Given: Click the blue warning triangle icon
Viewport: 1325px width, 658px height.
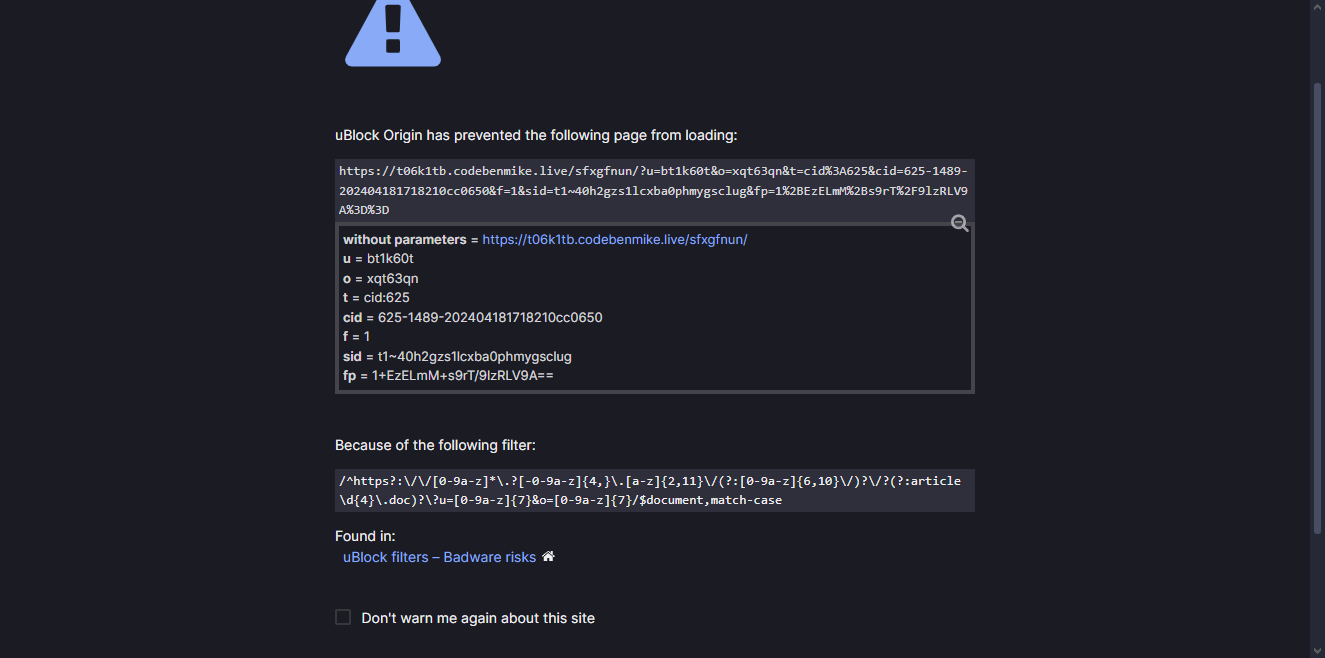Looking at the screenshot, I should pyautogui.click(x=392, y=35).
